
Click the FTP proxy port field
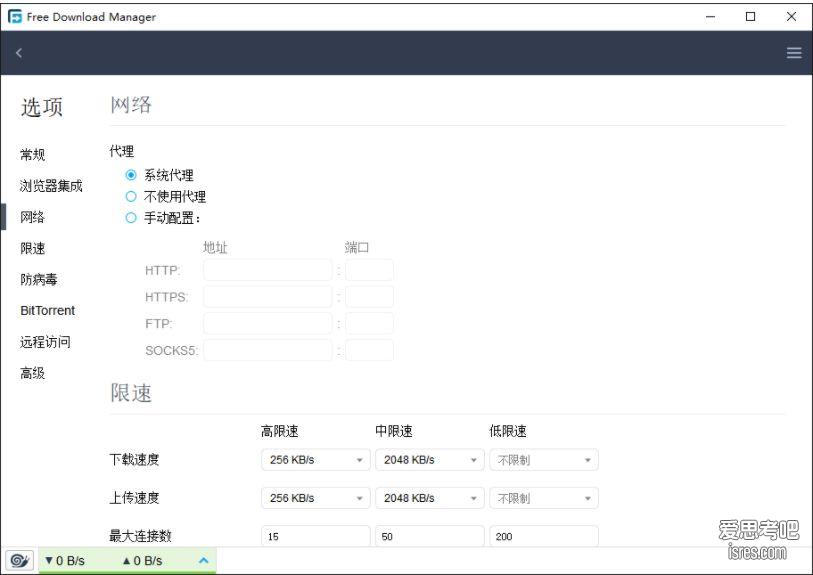[x=369, y=324]
